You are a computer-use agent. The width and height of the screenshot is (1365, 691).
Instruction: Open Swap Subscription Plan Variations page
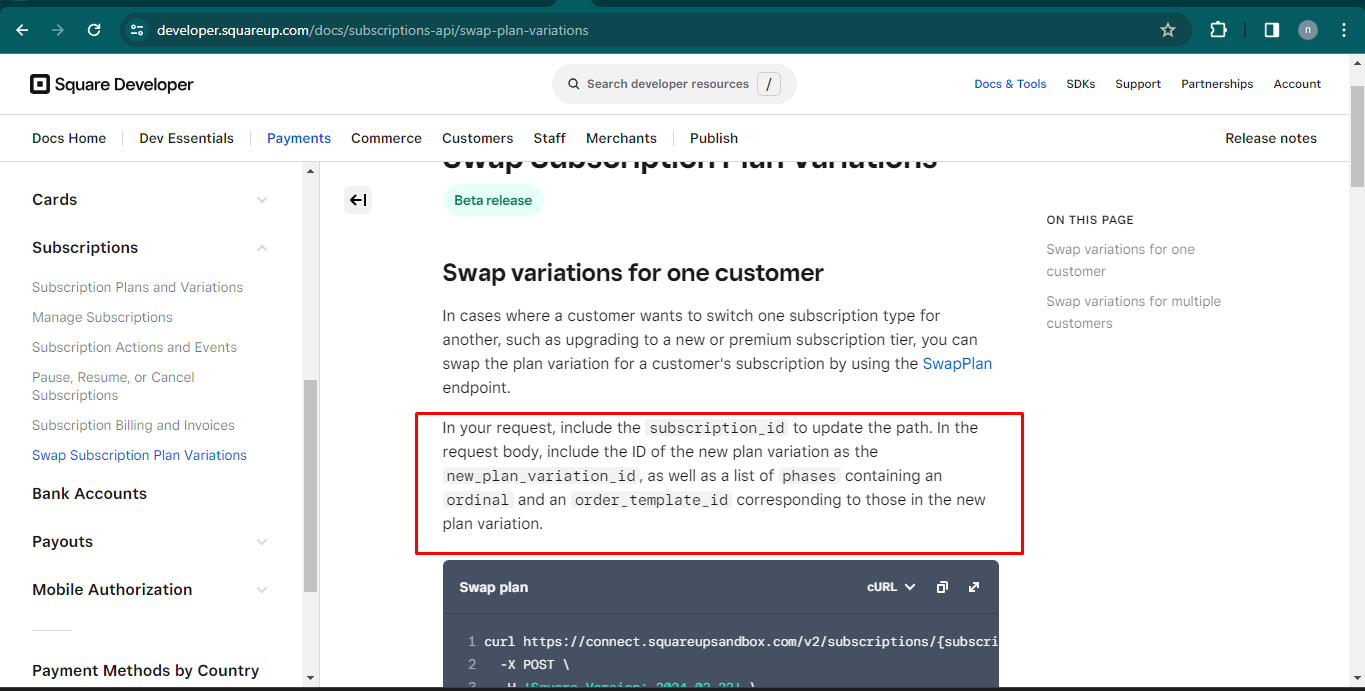(139, 455)
